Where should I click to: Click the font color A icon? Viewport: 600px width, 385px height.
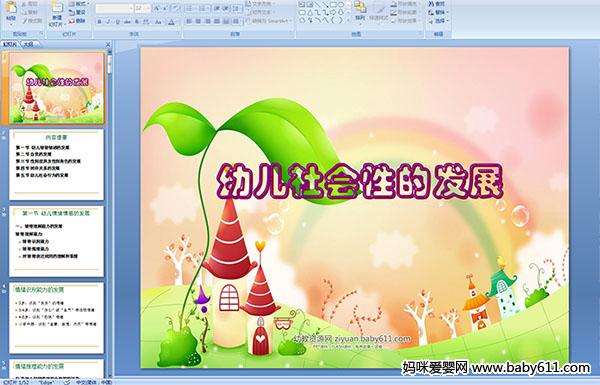[x=171, y=22]
